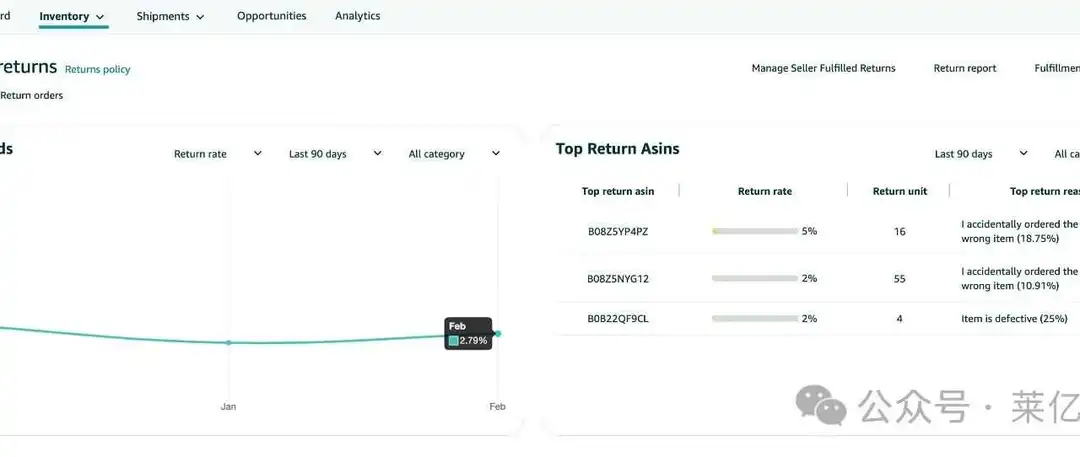Click return unit value 4
1080x457 pixels.
[900, 318]
